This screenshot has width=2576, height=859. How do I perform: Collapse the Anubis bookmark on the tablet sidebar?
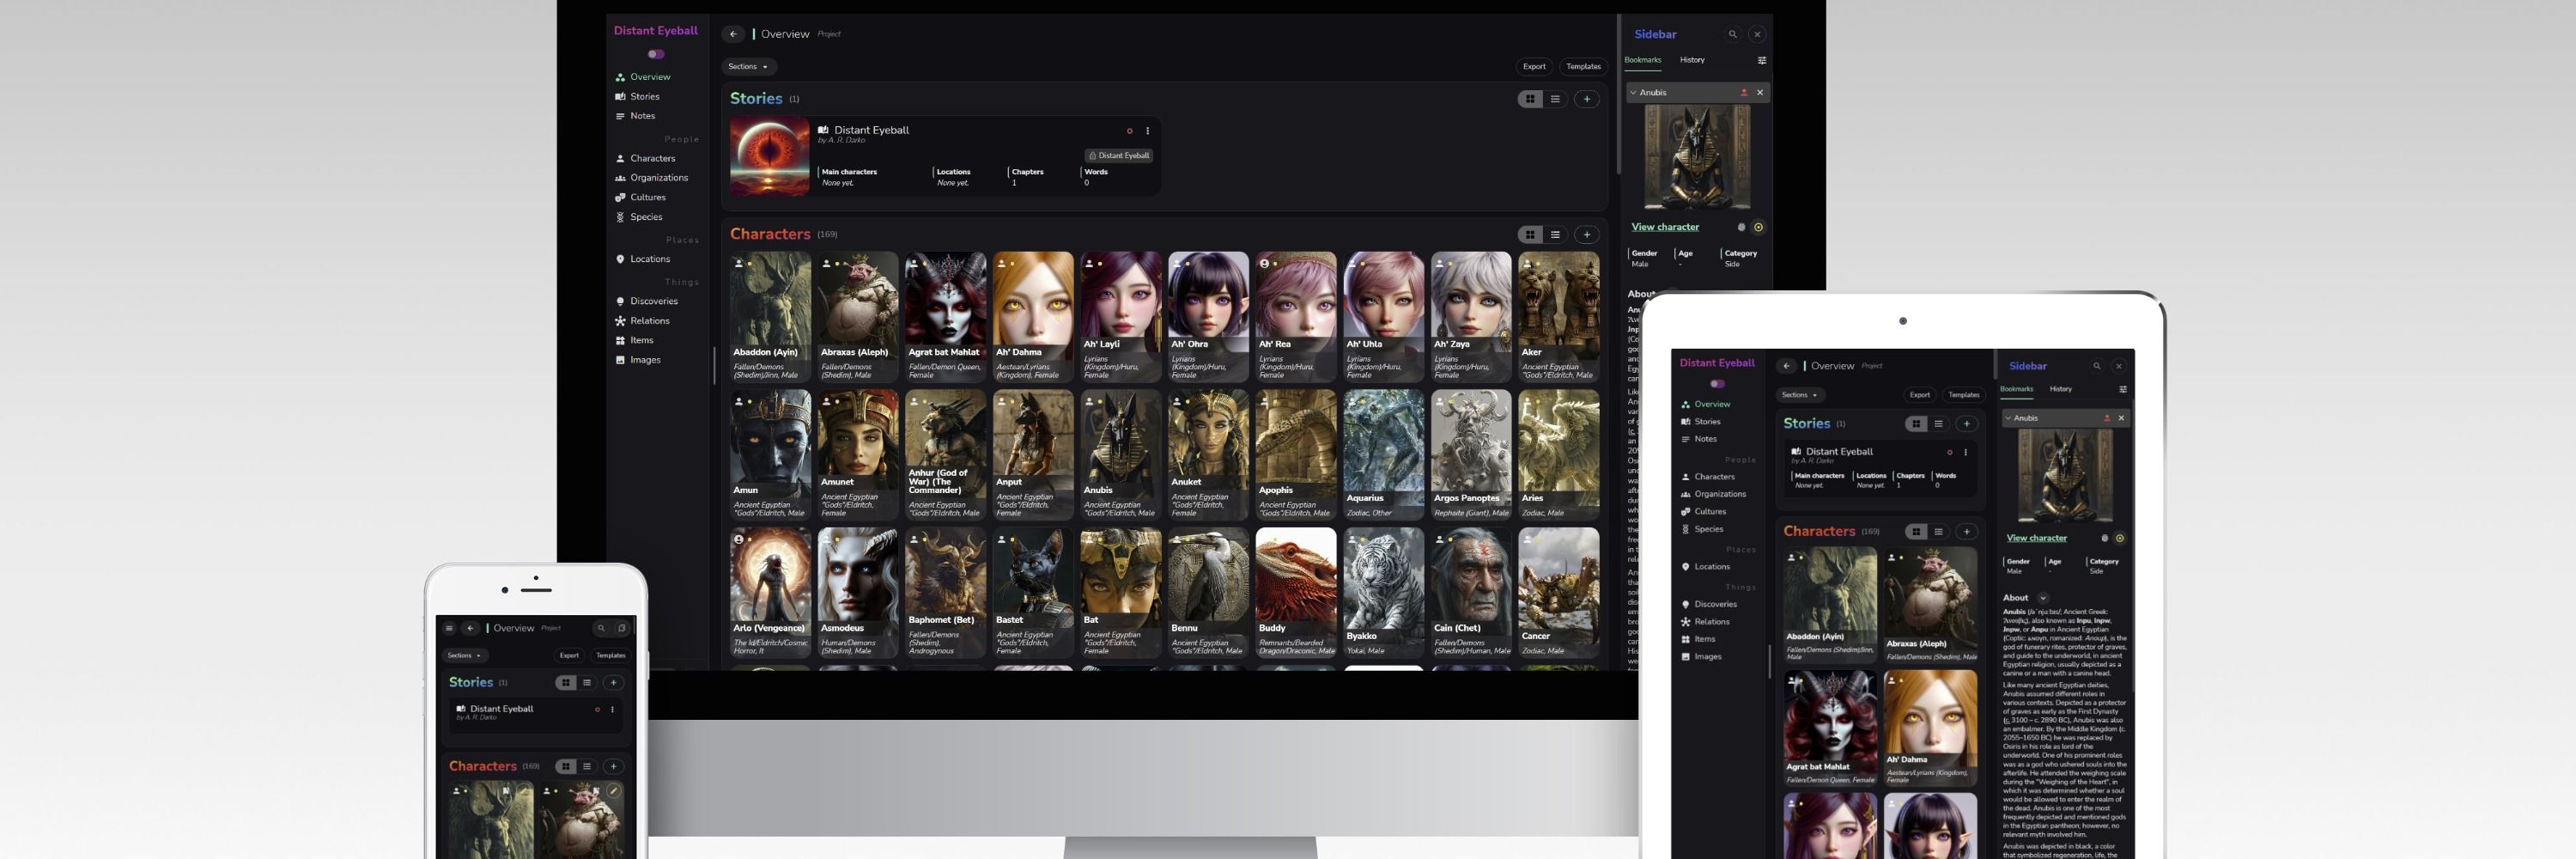(x=2008, y=418)
